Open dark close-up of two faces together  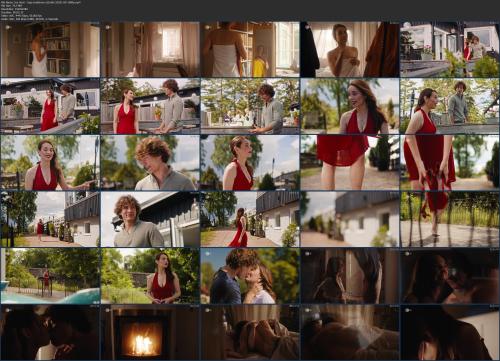coord(450,276)
